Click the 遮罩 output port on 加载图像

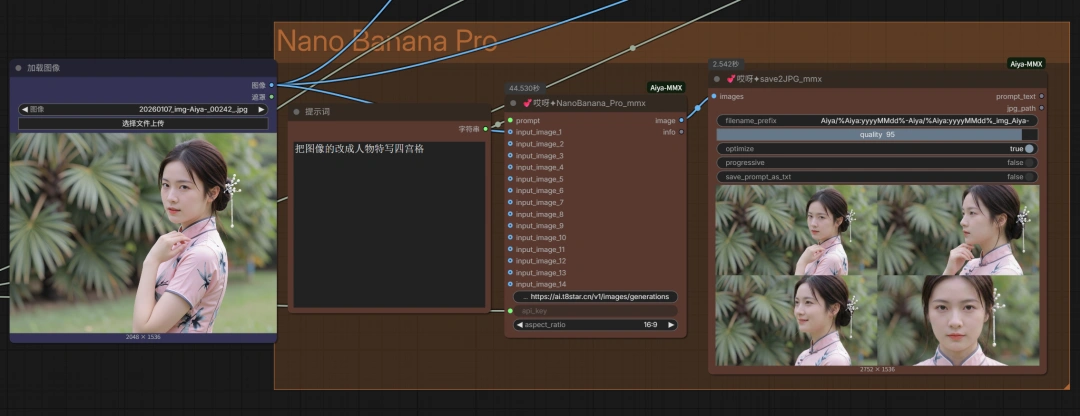[x=271, y=97]
